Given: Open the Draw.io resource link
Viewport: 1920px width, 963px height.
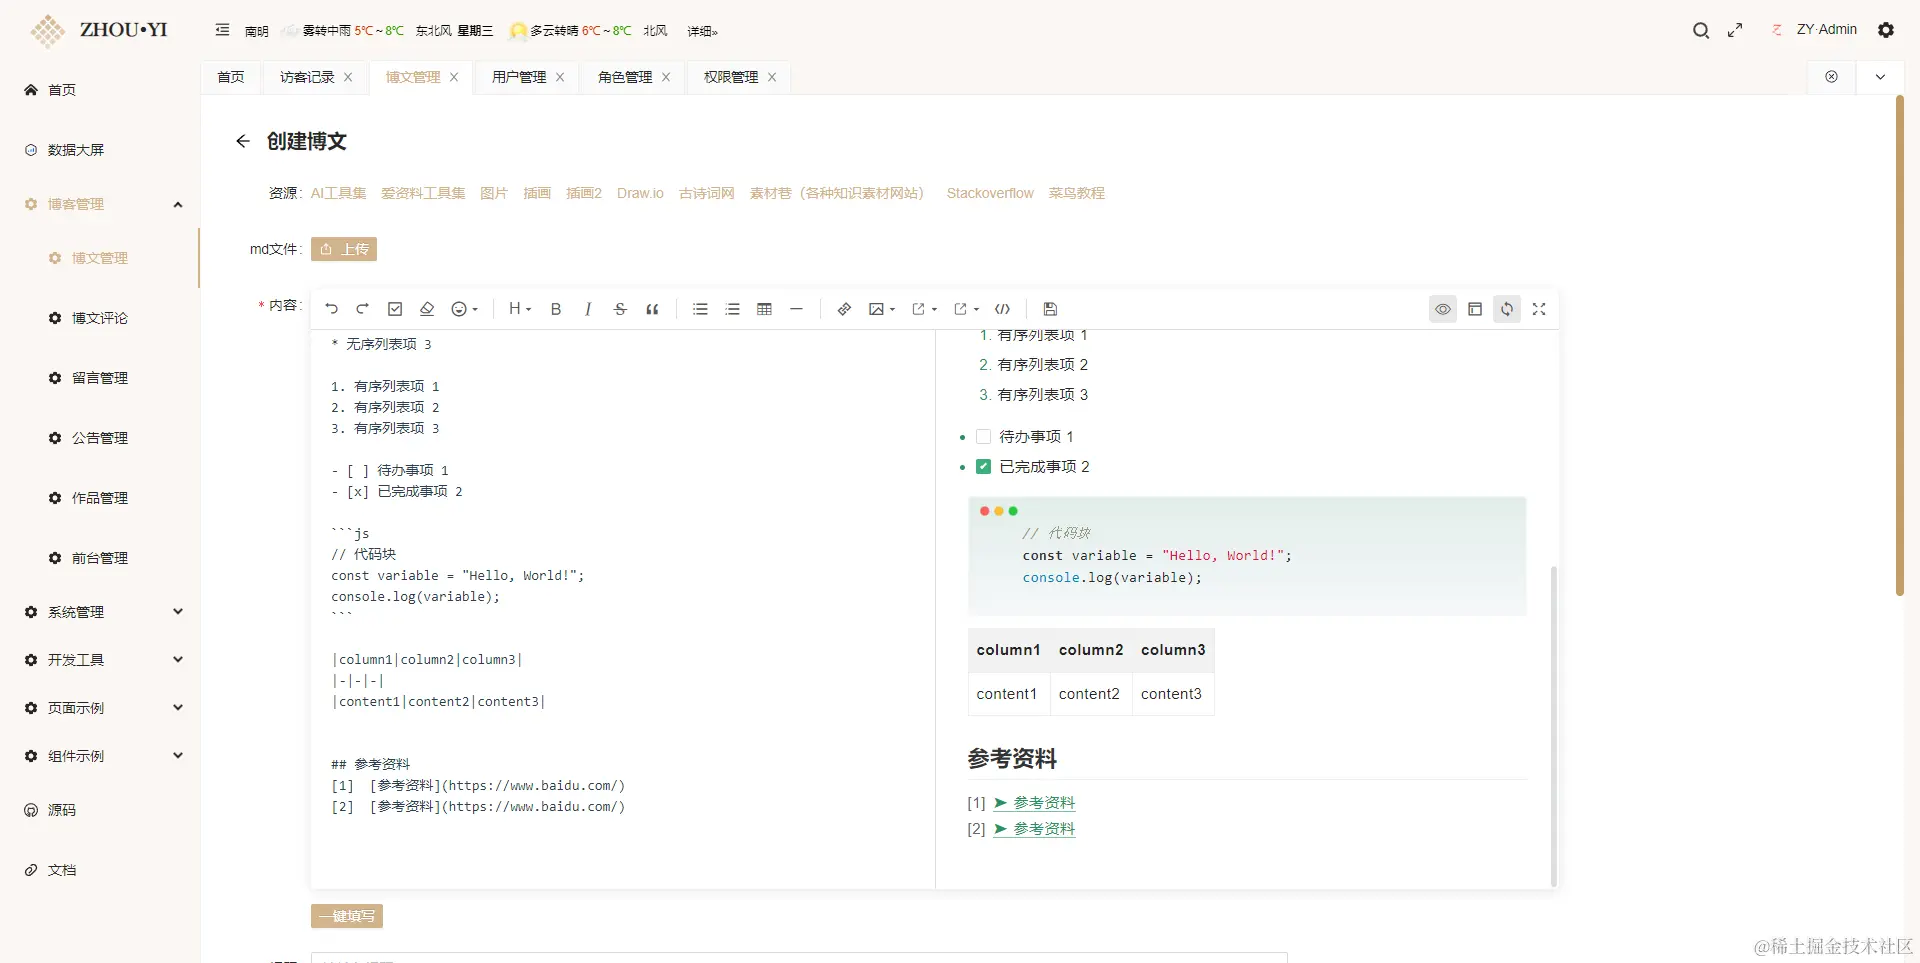Looking at the screenshot, I should (x=640, y=193).
